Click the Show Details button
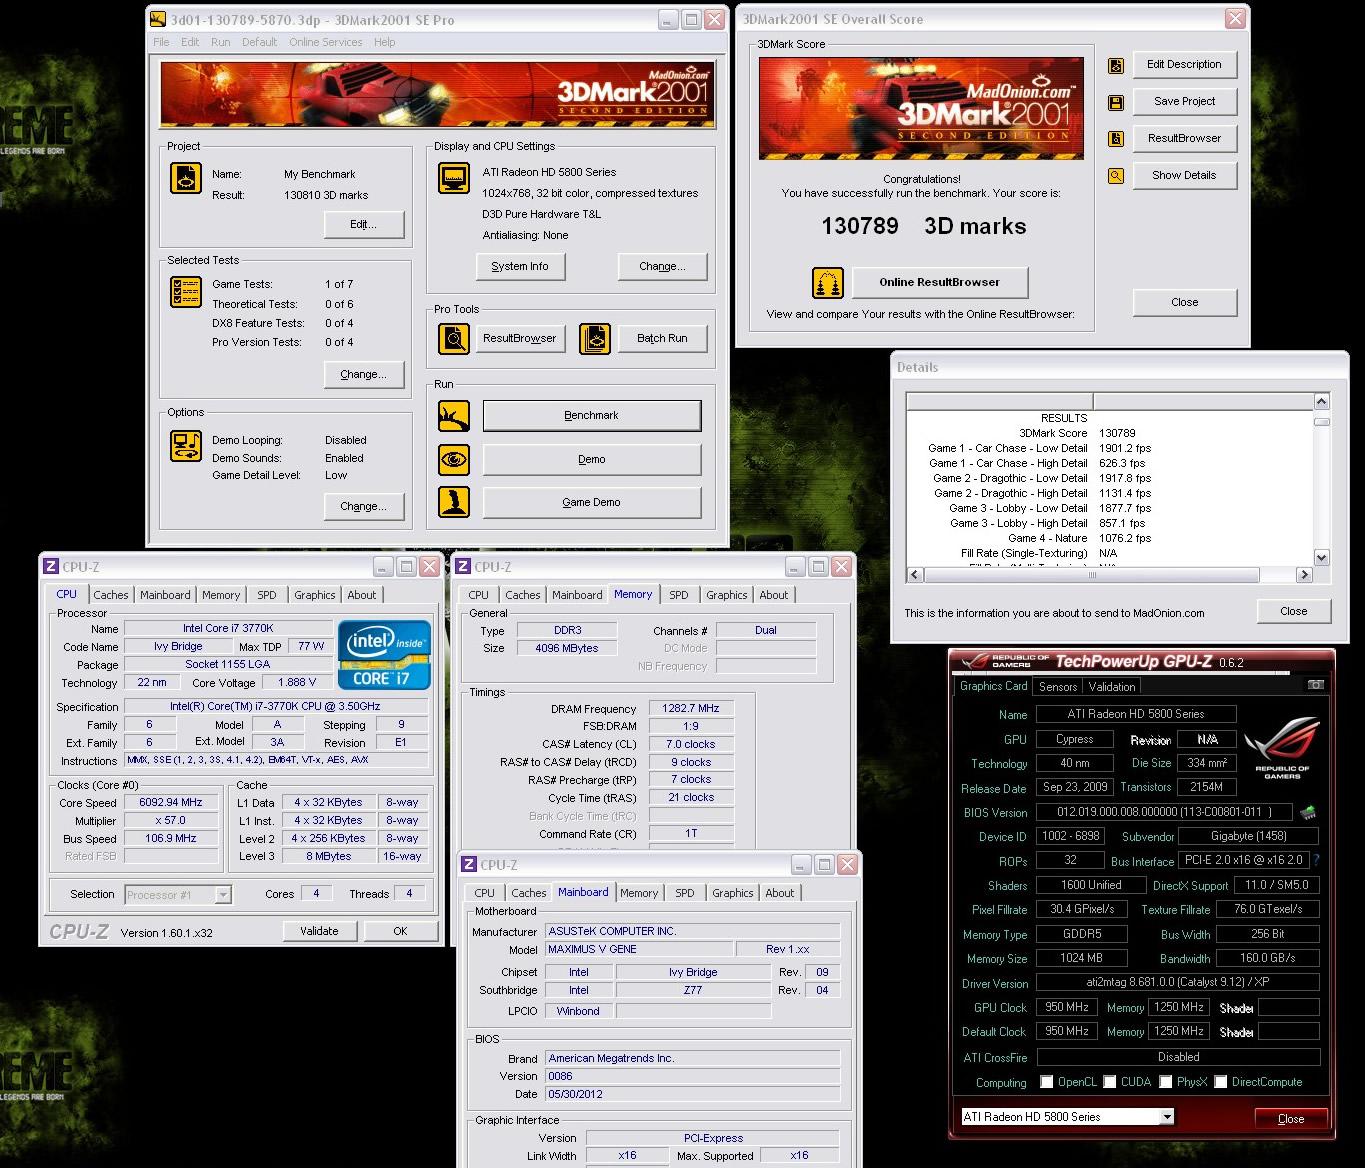Screen dimensions: 1365x1168 1185,176
